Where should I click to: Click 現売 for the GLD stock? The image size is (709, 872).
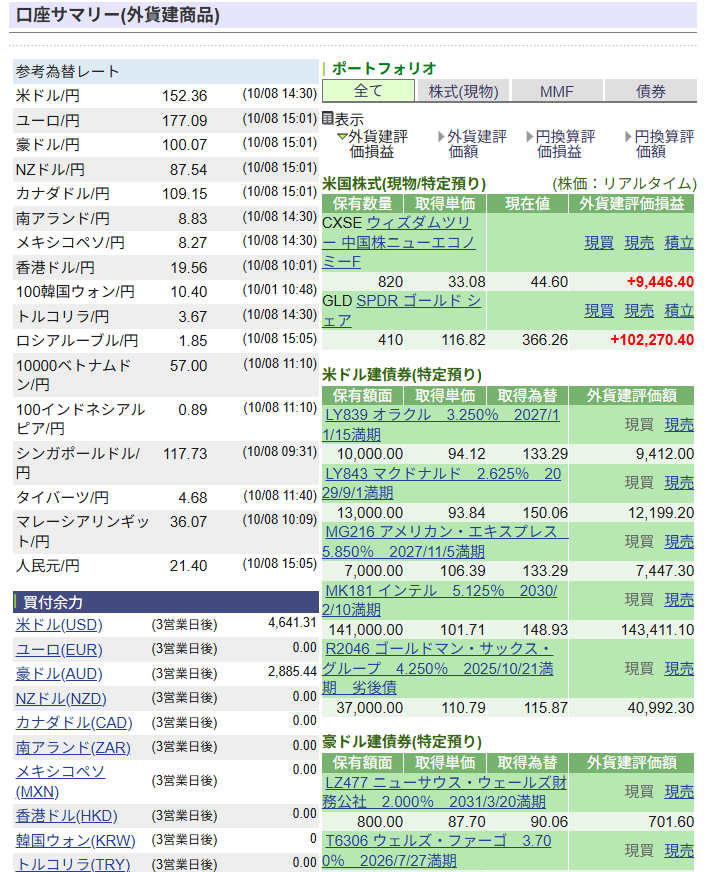[639, 311]
